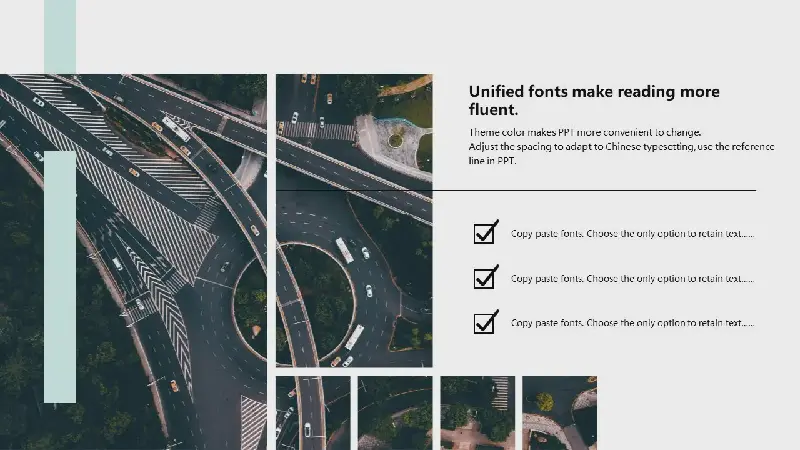The image size is (800, 450).
Task: Click the tall teal bar overlapping left photo
Action: [x=60, y=276]
